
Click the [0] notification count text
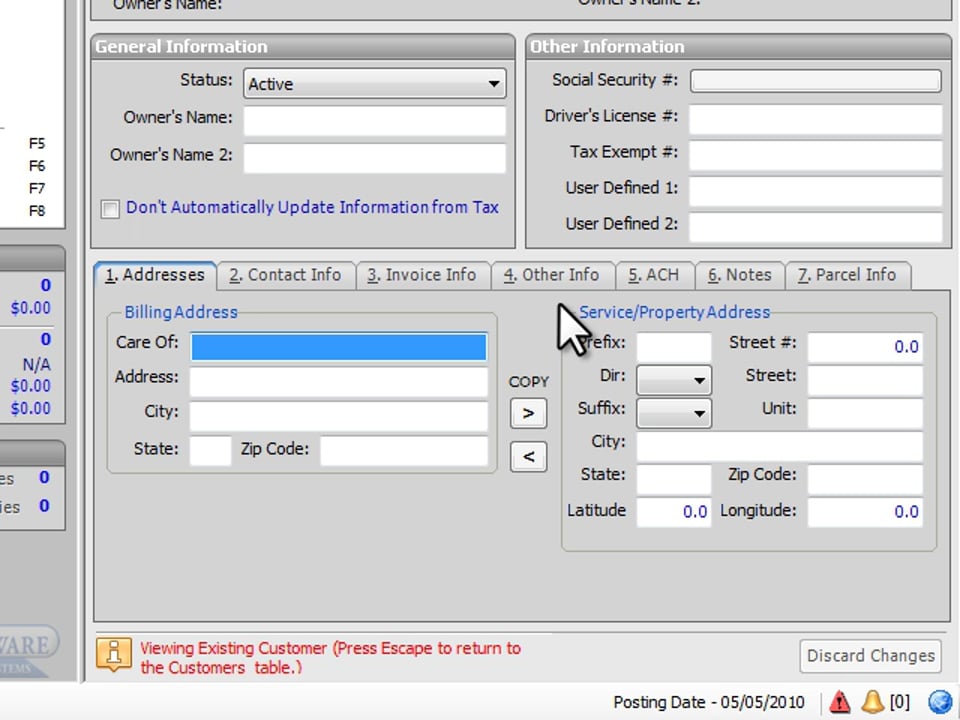899,702
